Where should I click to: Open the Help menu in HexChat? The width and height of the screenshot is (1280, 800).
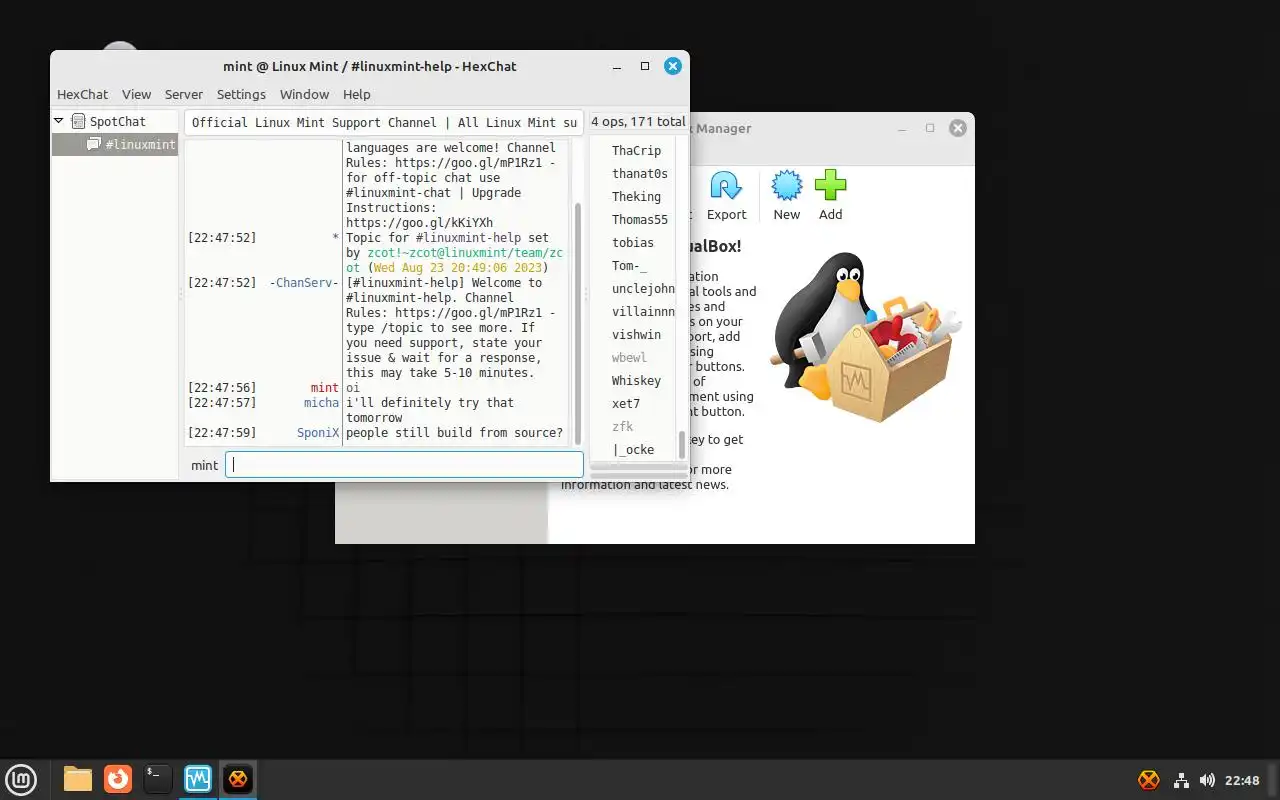coord(357,94)
